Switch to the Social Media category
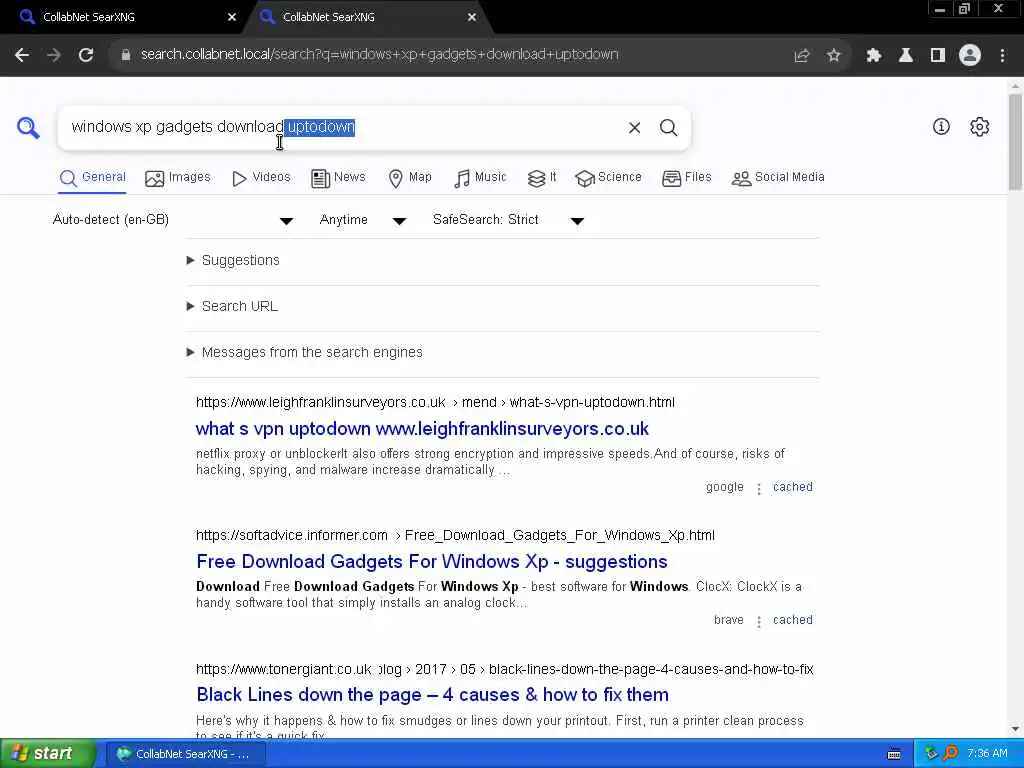The width and height of the screenshot is (1024, 768). coord(778,178)
